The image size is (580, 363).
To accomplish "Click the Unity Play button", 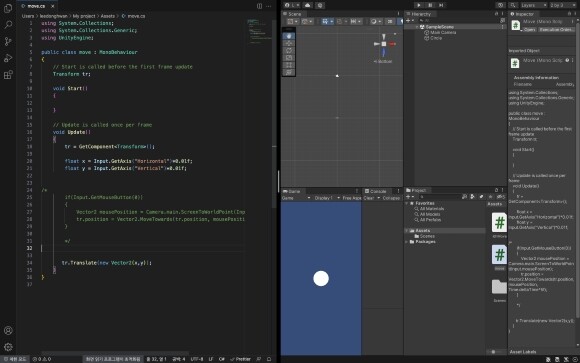I will pos(419,5).
